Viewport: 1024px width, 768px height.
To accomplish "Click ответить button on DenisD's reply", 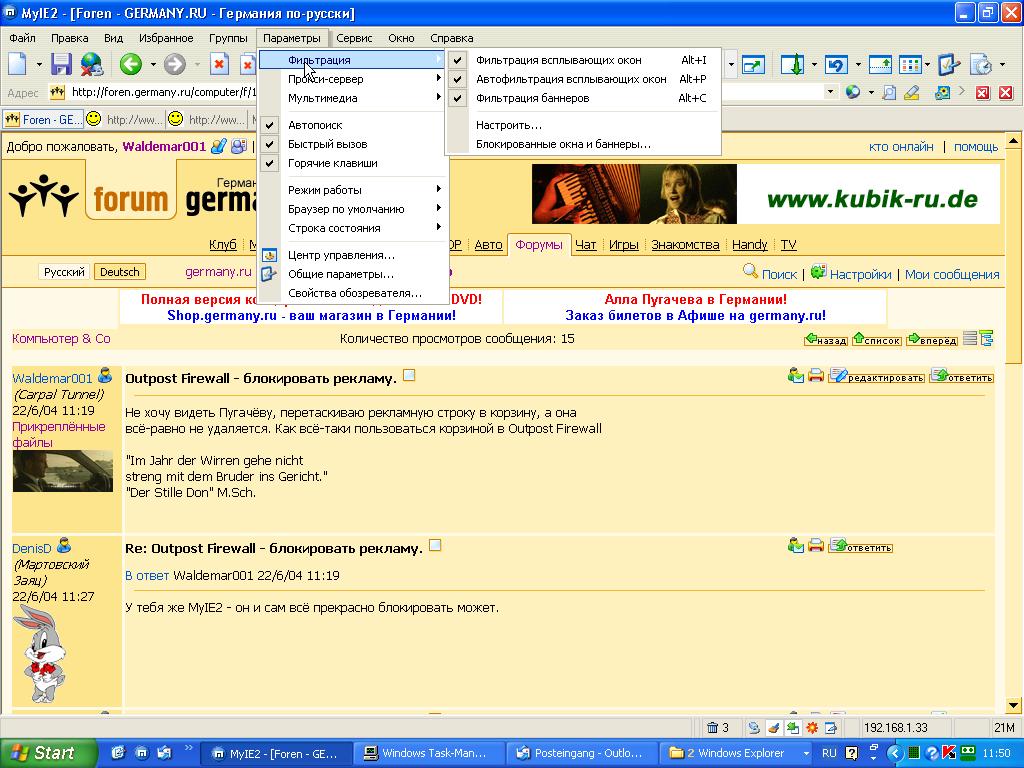I will 861,546.
